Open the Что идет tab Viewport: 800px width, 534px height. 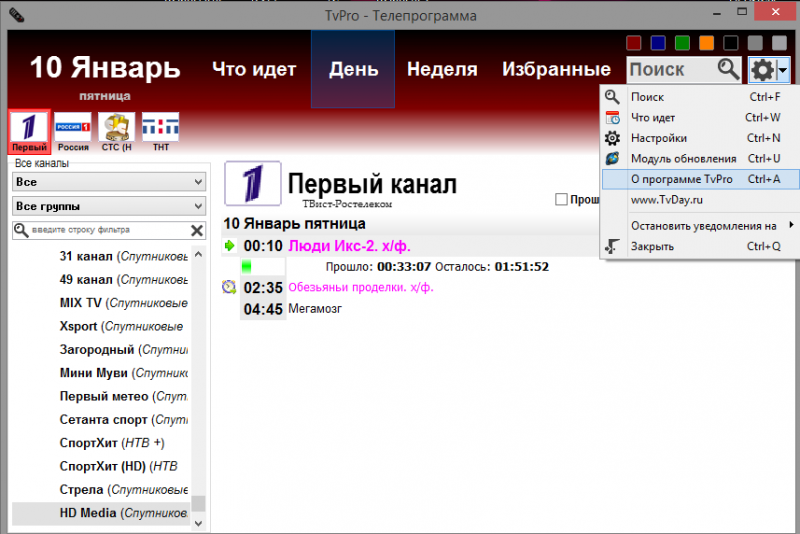coord(254,69)
